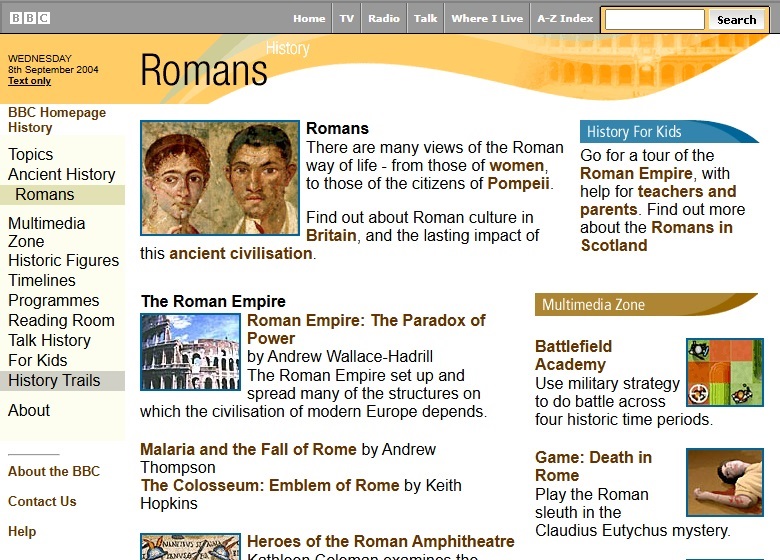This screenshot has width=780, height=560.
Task: Select Where I Live in navigation
Action: click(x=487, y=19)
